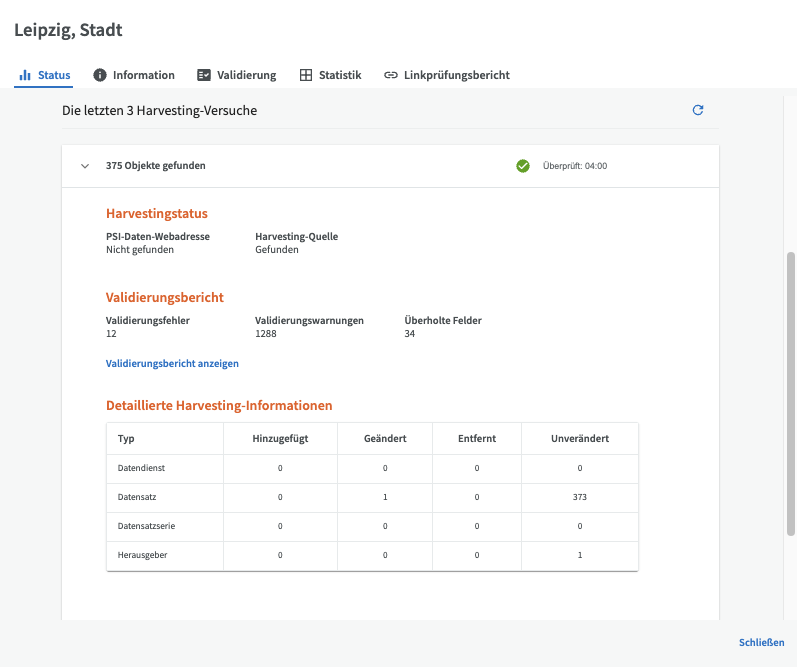797x667 pixels.
Task: Click the checklist icon beside Validierung
Action: pyautogui.click(x=204, y=75)
